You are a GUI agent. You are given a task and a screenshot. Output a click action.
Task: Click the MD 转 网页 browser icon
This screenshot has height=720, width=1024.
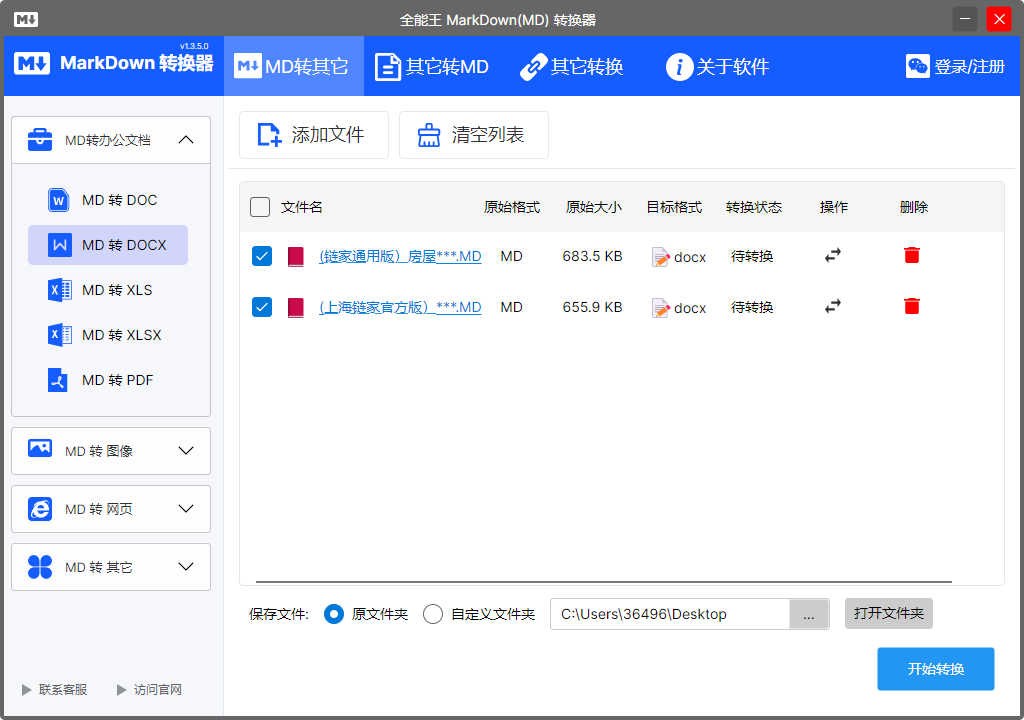40,509
